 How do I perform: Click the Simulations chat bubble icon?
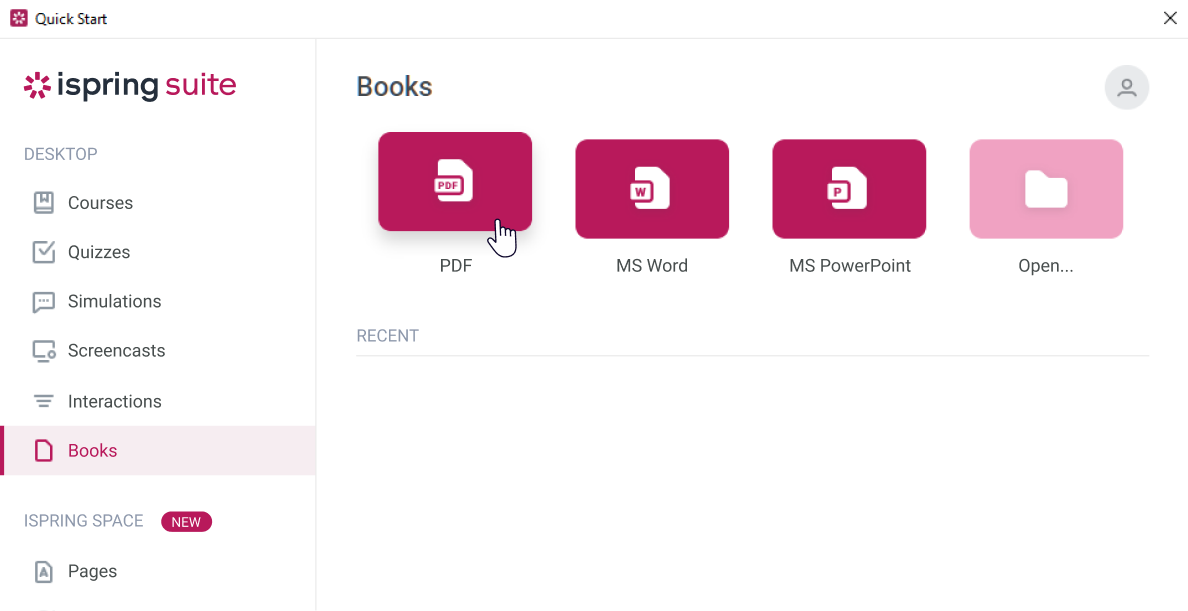(x=43, y=301)
